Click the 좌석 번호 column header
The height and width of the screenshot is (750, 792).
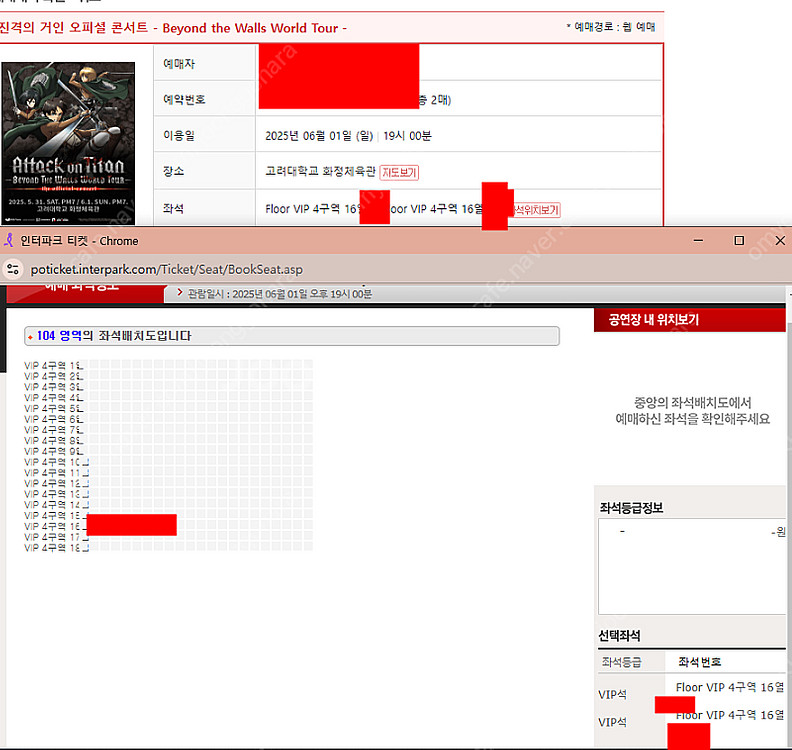pos(700,662)
